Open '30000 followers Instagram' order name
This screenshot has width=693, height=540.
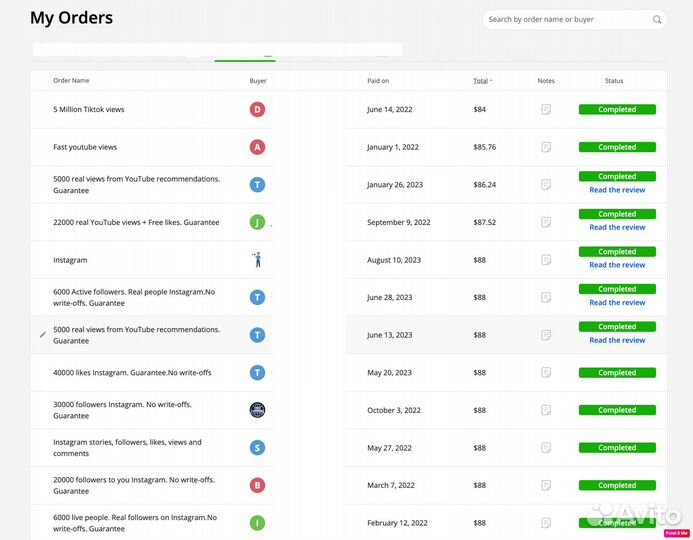coord(122,410)
